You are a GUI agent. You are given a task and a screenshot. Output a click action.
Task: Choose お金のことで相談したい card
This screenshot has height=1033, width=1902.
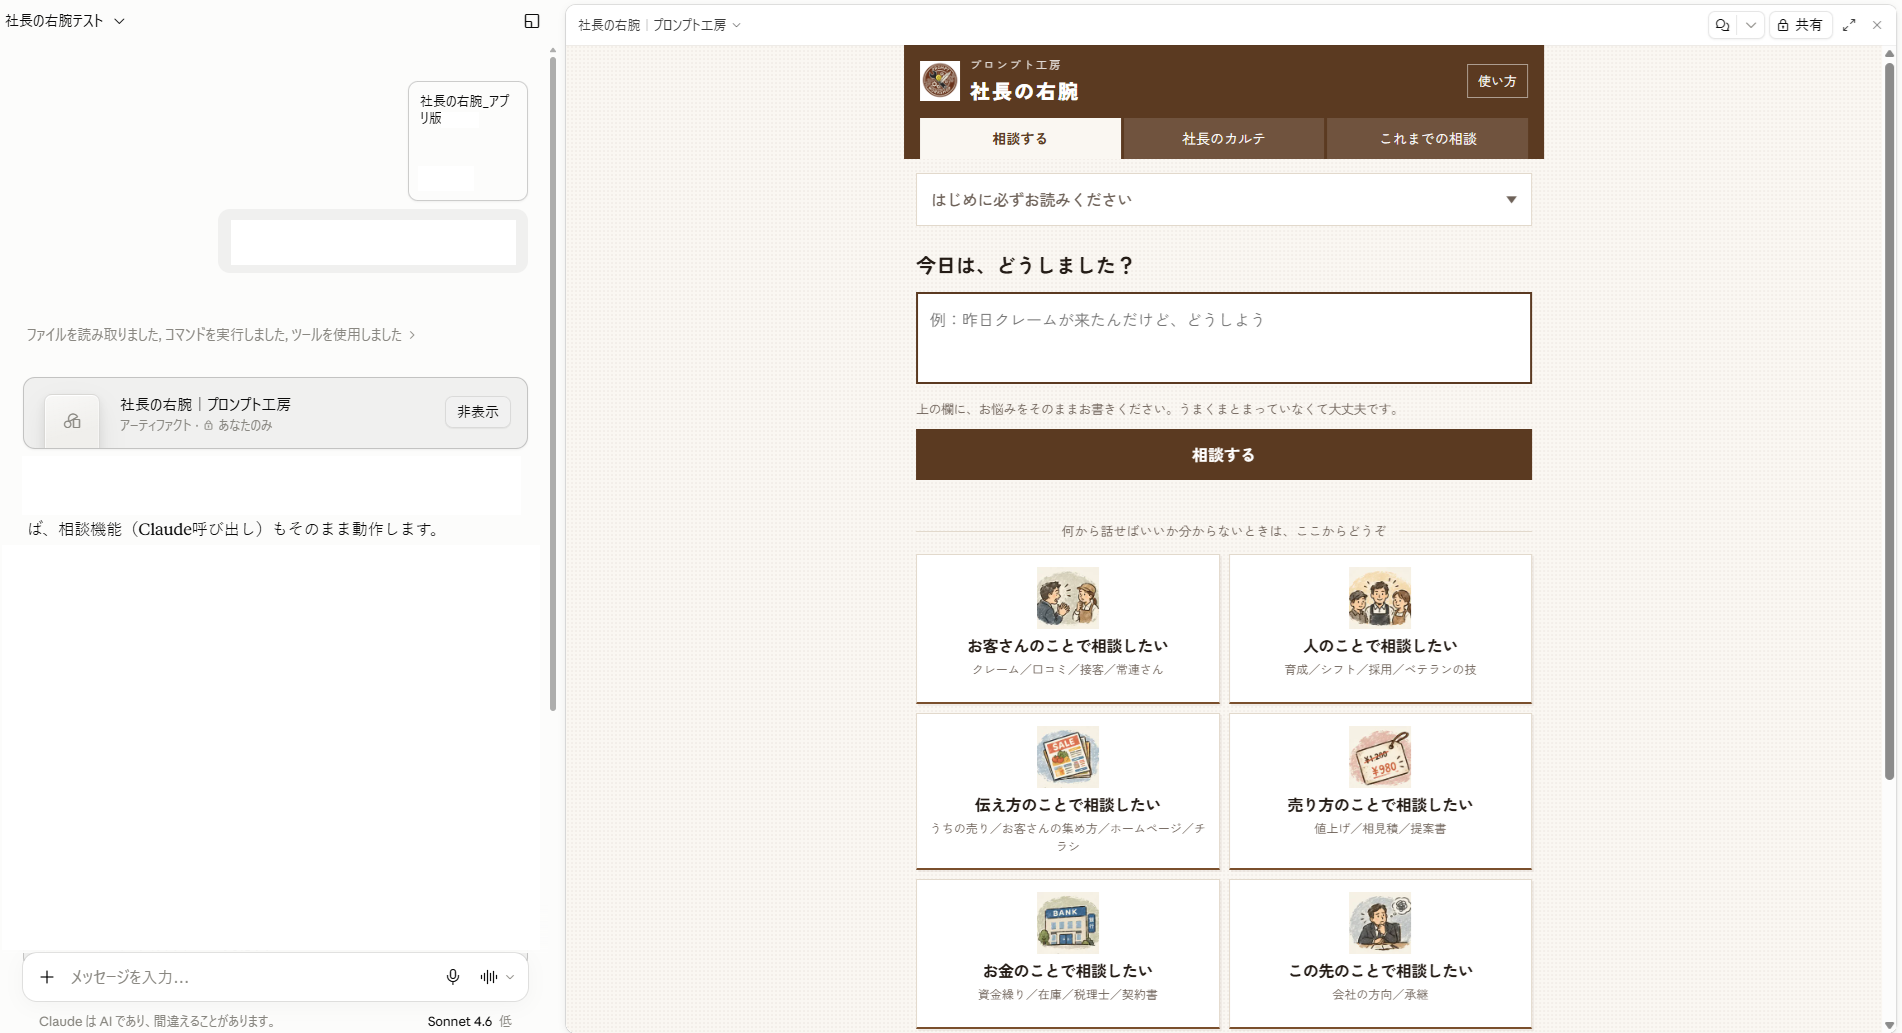1067,954
